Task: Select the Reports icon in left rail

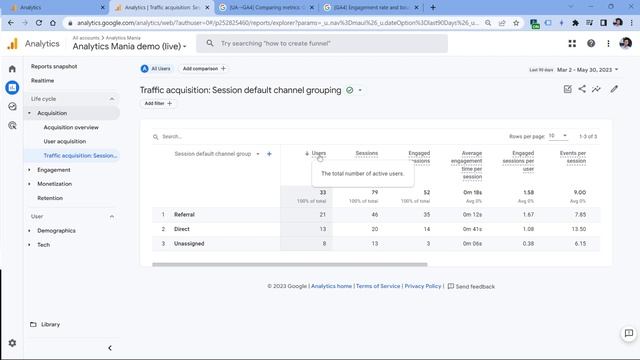Action: pos(12,87)
